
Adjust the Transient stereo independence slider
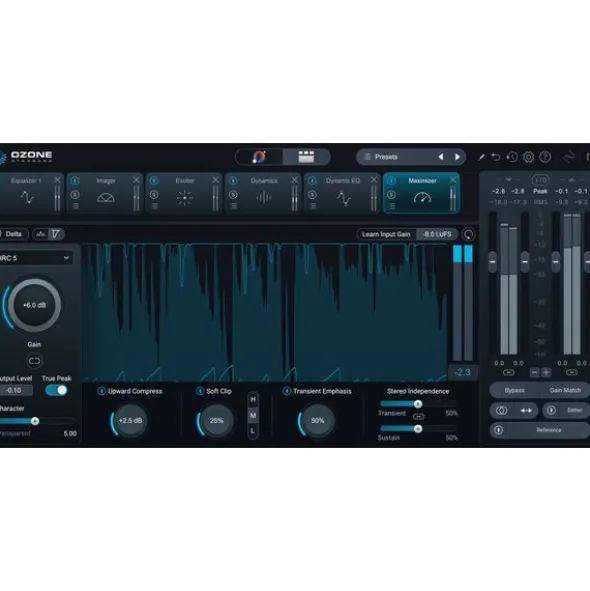click(x=418, y=404)
